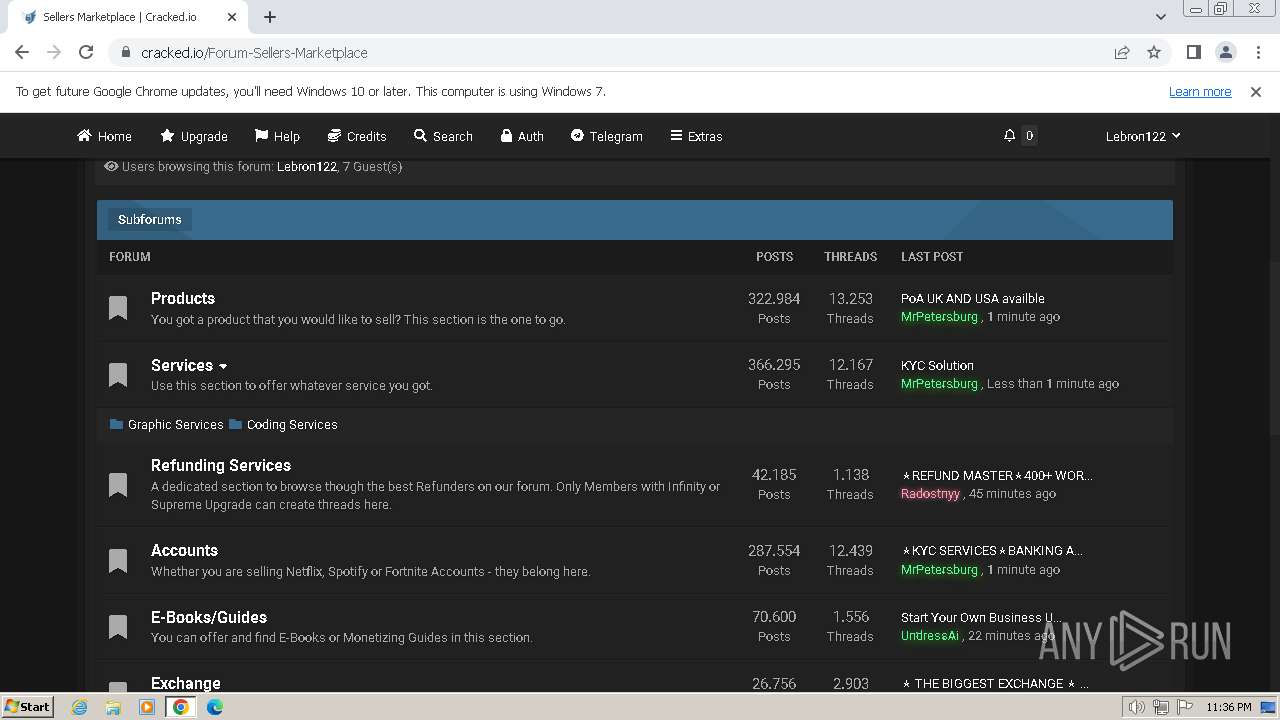Click Learn more about Chrome updates

pyautogui.click(x=1200, y=91)
